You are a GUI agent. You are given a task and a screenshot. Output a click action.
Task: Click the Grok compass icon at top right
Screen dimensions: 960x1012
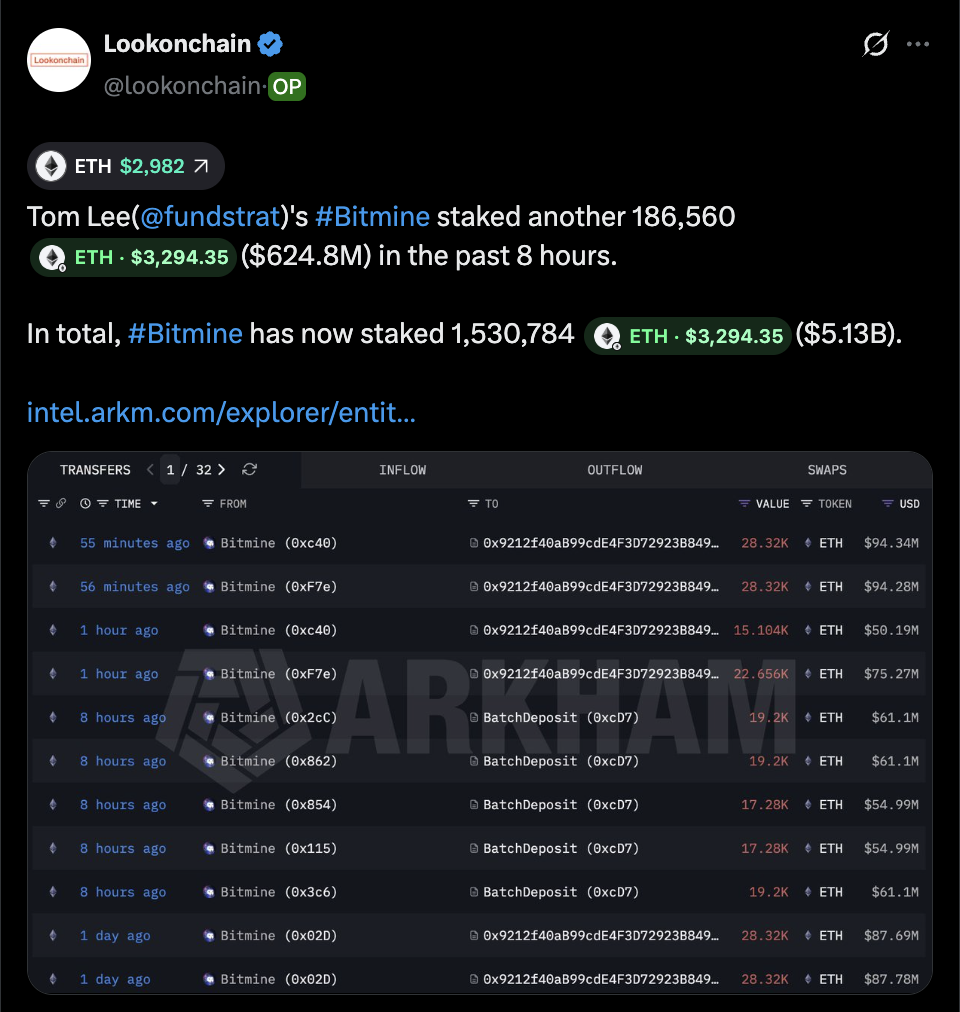click(x=875, y=44)
